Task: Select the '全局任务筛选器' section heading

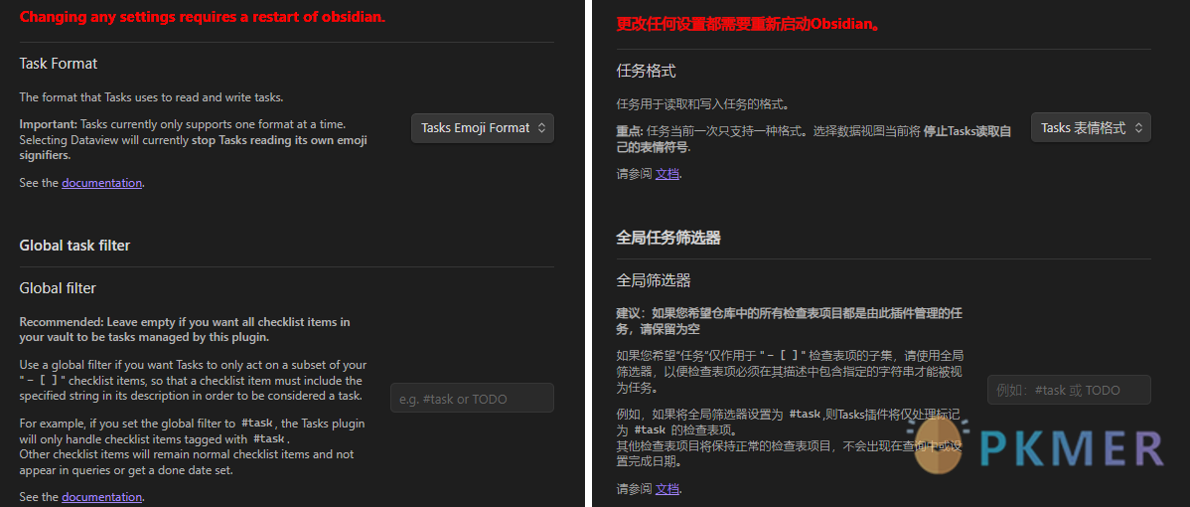Action: pyautogui.click(x=668, y=238)
